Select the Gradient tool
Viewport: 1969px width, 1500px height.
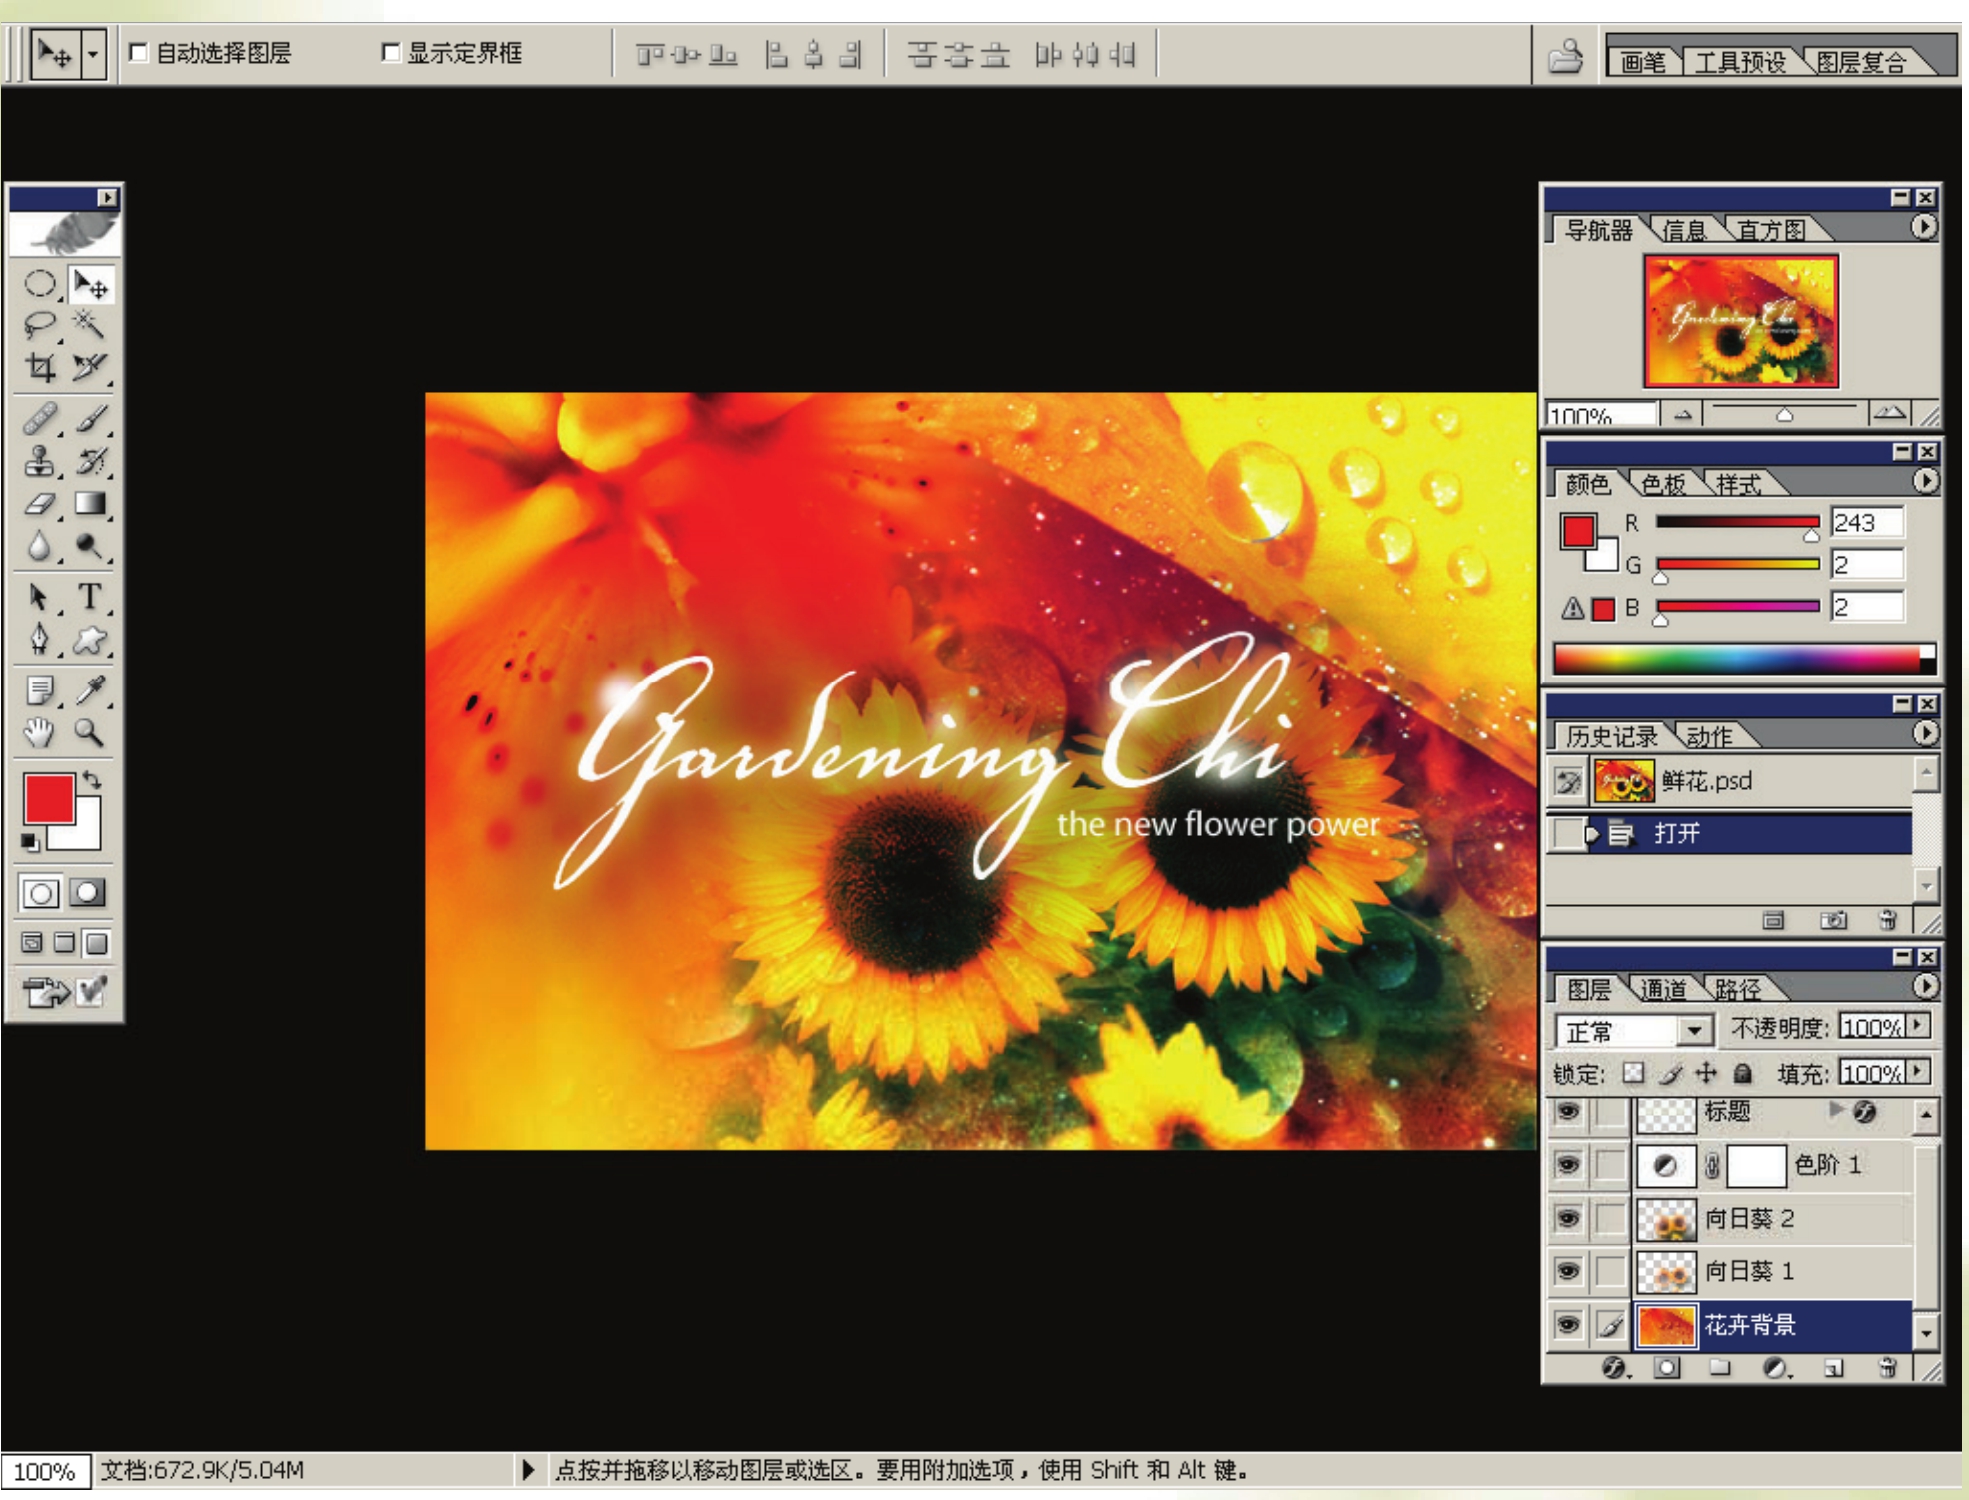pos(90,503)
